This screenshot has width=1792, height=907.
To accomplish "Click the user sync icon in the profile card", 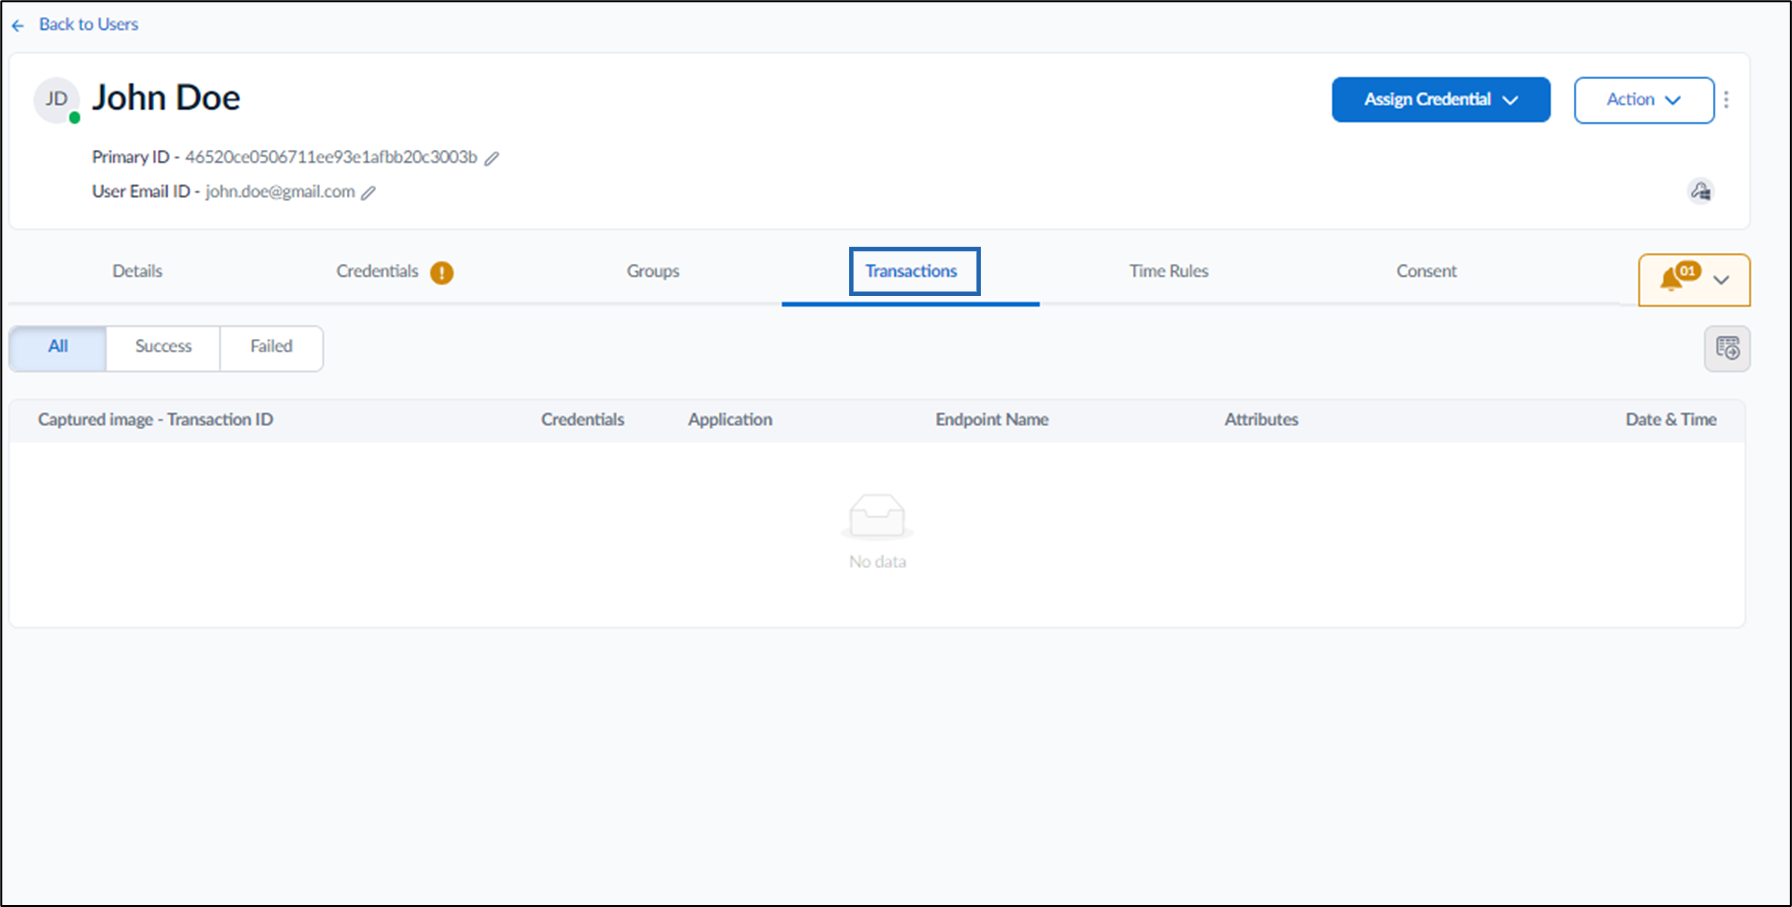I will point(1701,191).
